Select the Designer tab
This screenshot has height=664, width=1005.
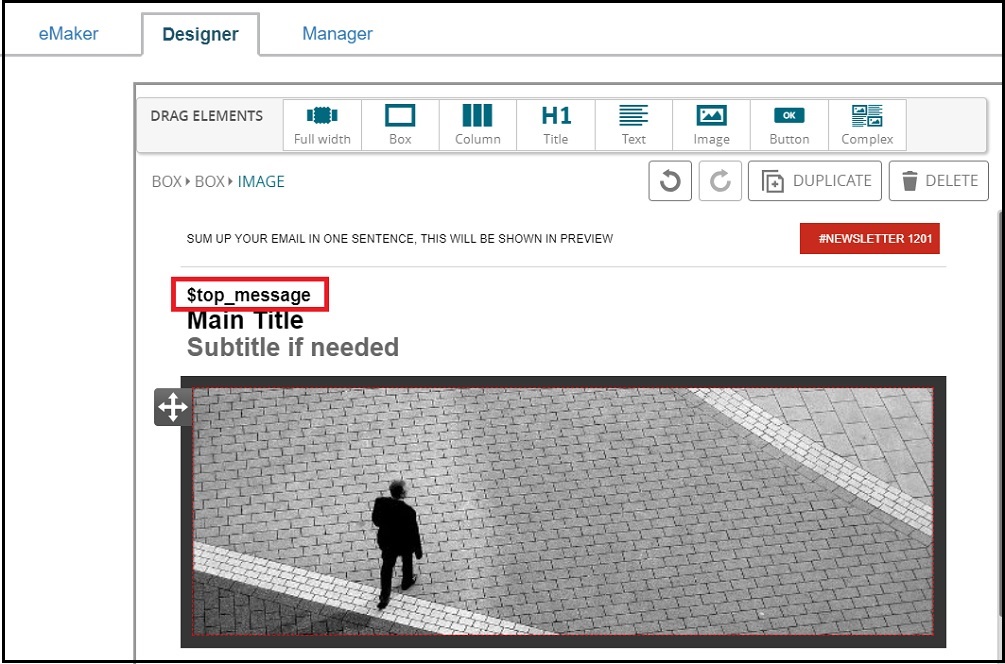tap(200, 35)
